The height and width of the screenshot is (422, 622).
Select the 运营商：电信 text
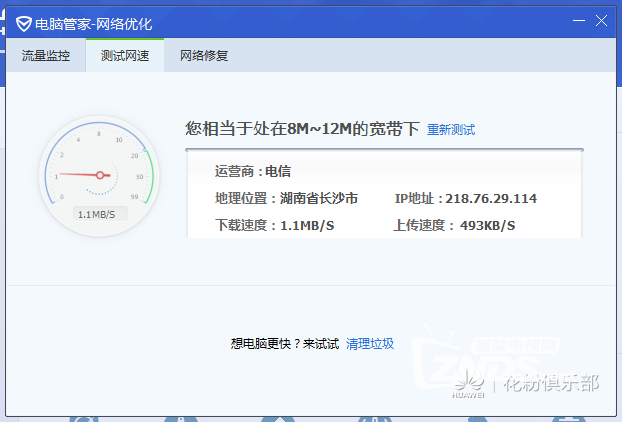(253, 172)
